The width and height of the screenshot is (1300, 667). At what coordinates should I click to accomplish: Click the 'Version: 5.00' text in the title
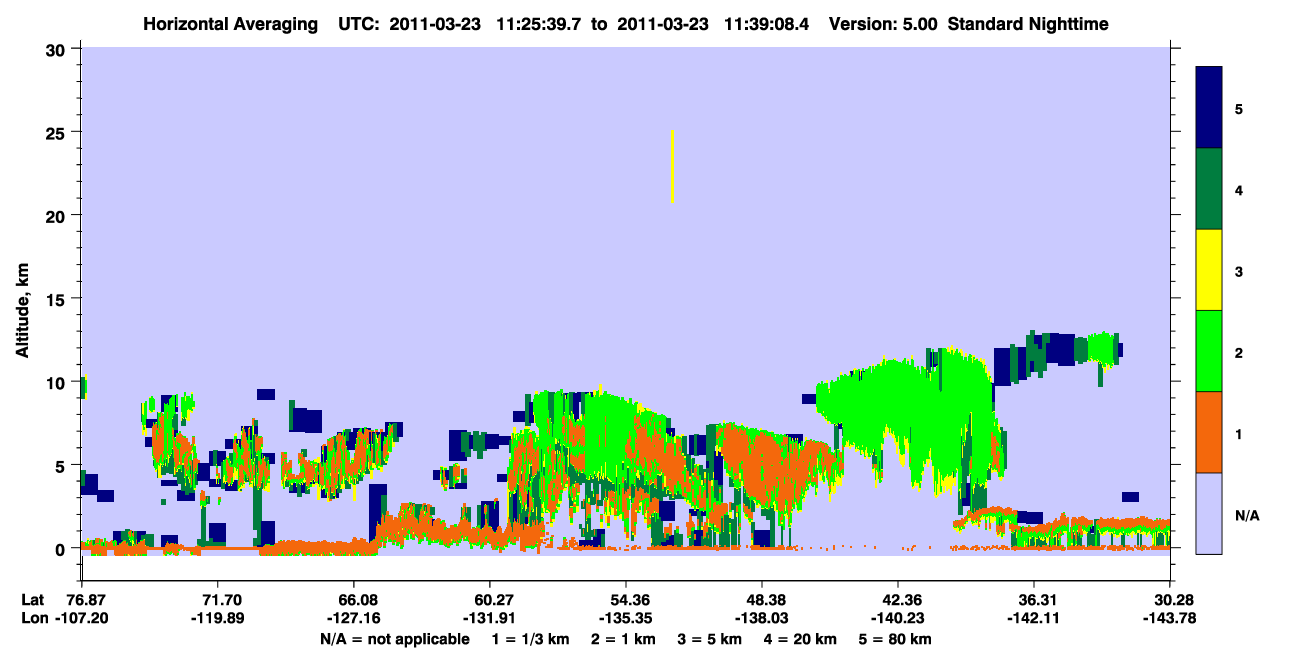[x=883, y=24]
